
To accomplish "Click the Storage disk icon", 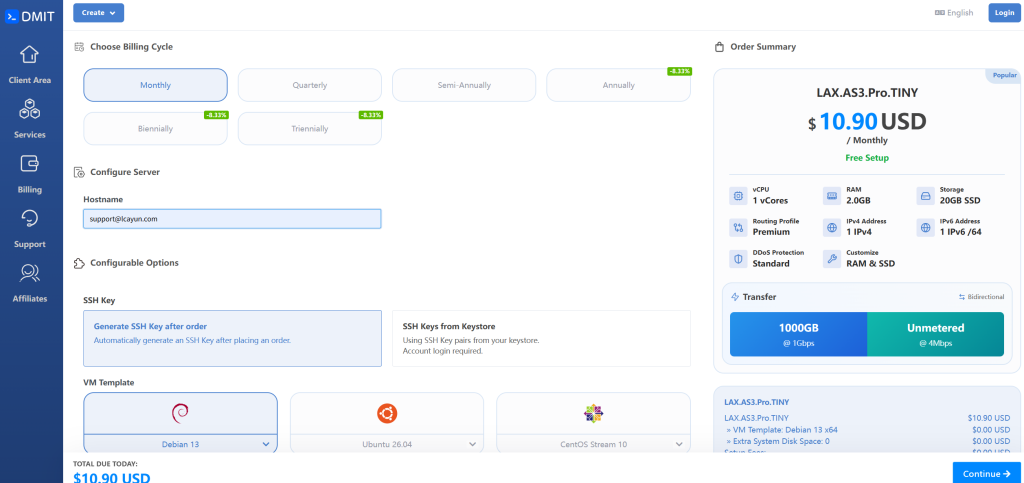I will [925, 195].
